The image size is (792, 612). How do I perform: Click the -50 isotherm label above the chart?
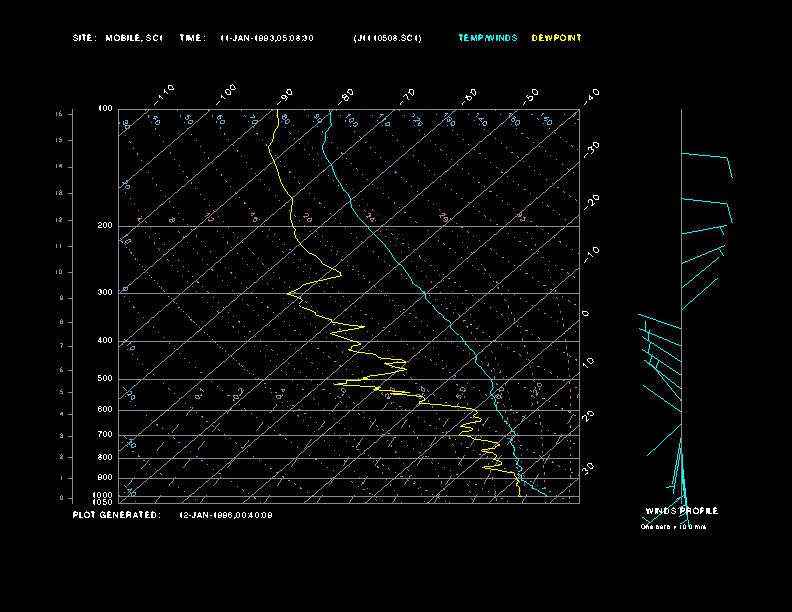pos(530,96)
